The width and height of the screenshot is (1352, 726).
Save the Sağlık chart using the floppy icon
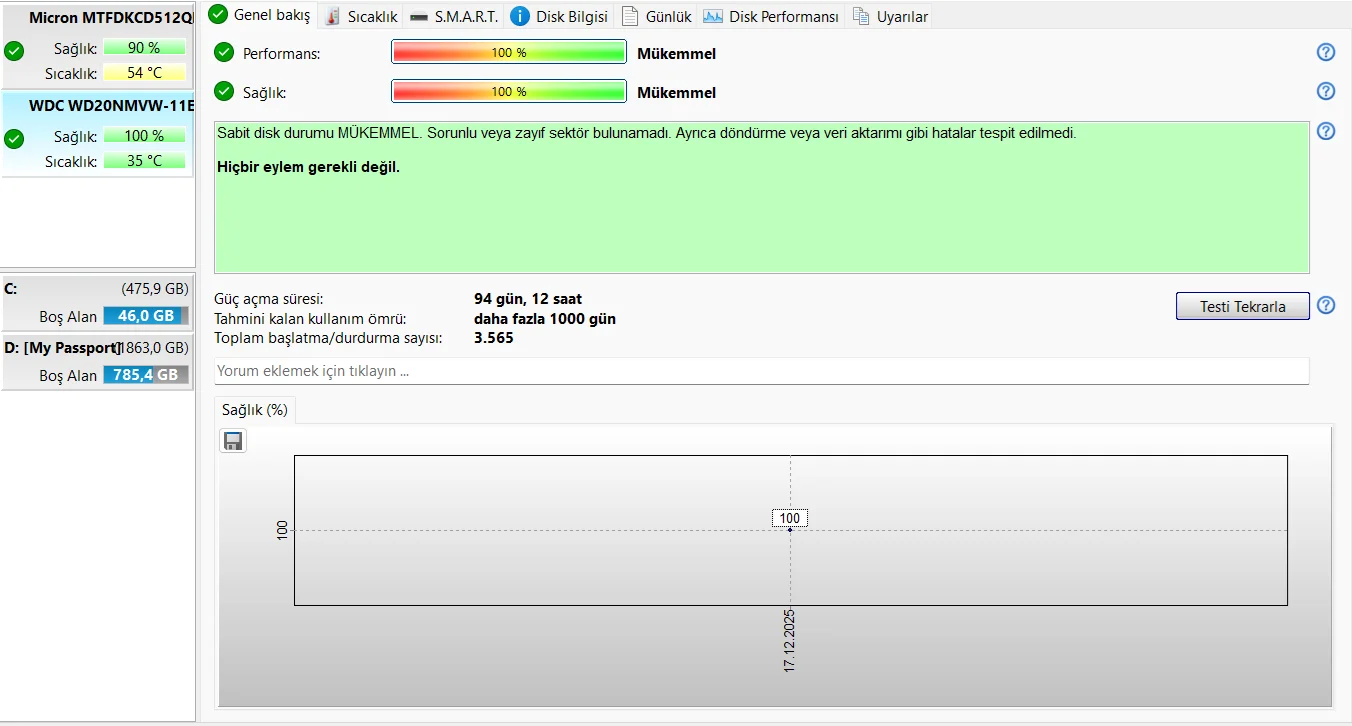pyautogui.click(x=233, y=441)
